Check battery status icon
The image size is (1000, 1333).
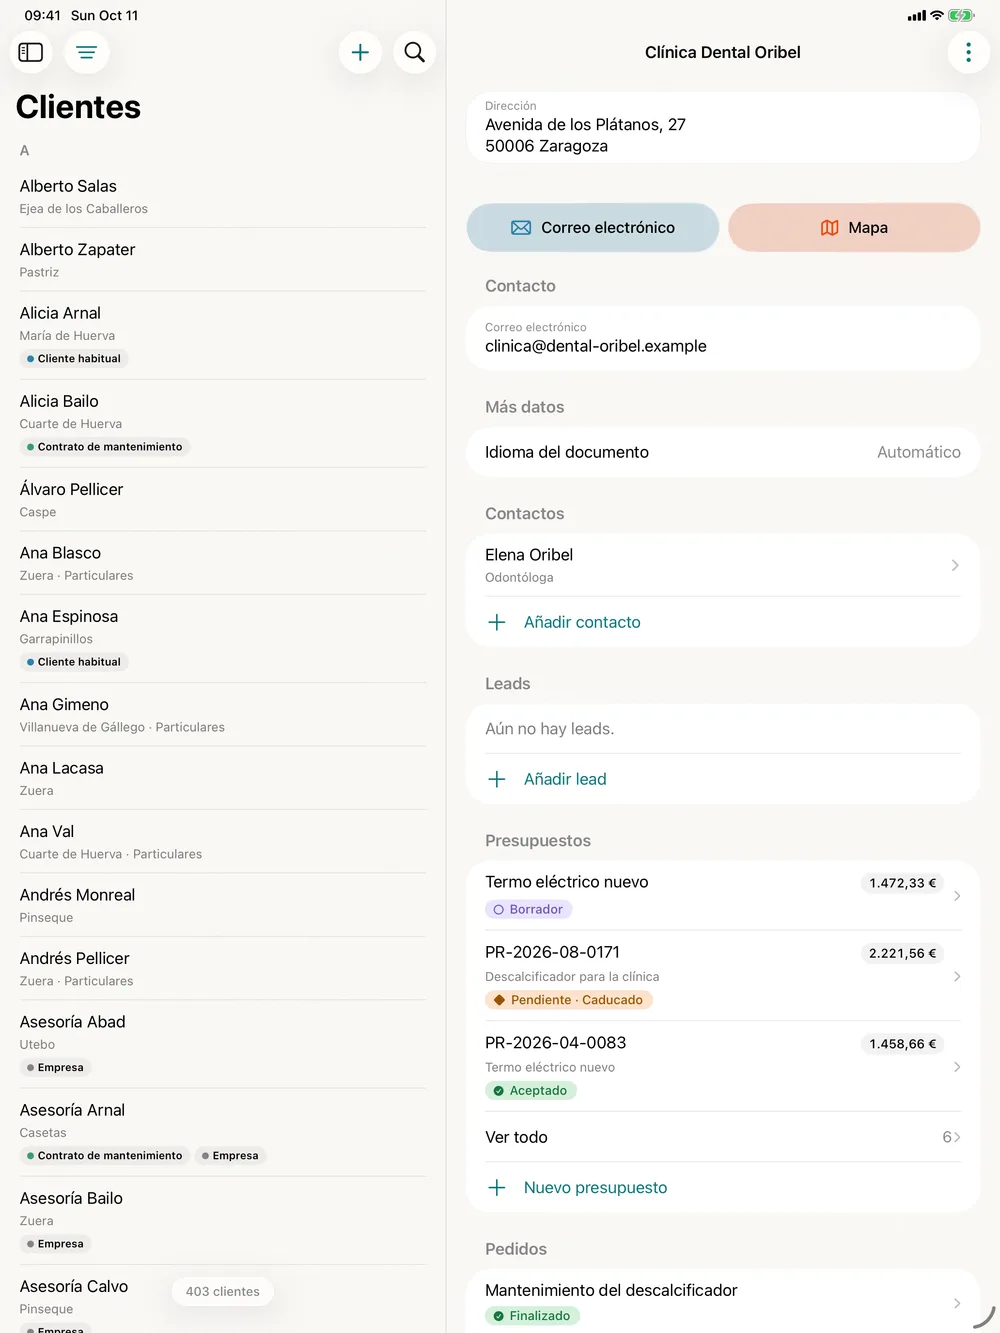(961, 15)
